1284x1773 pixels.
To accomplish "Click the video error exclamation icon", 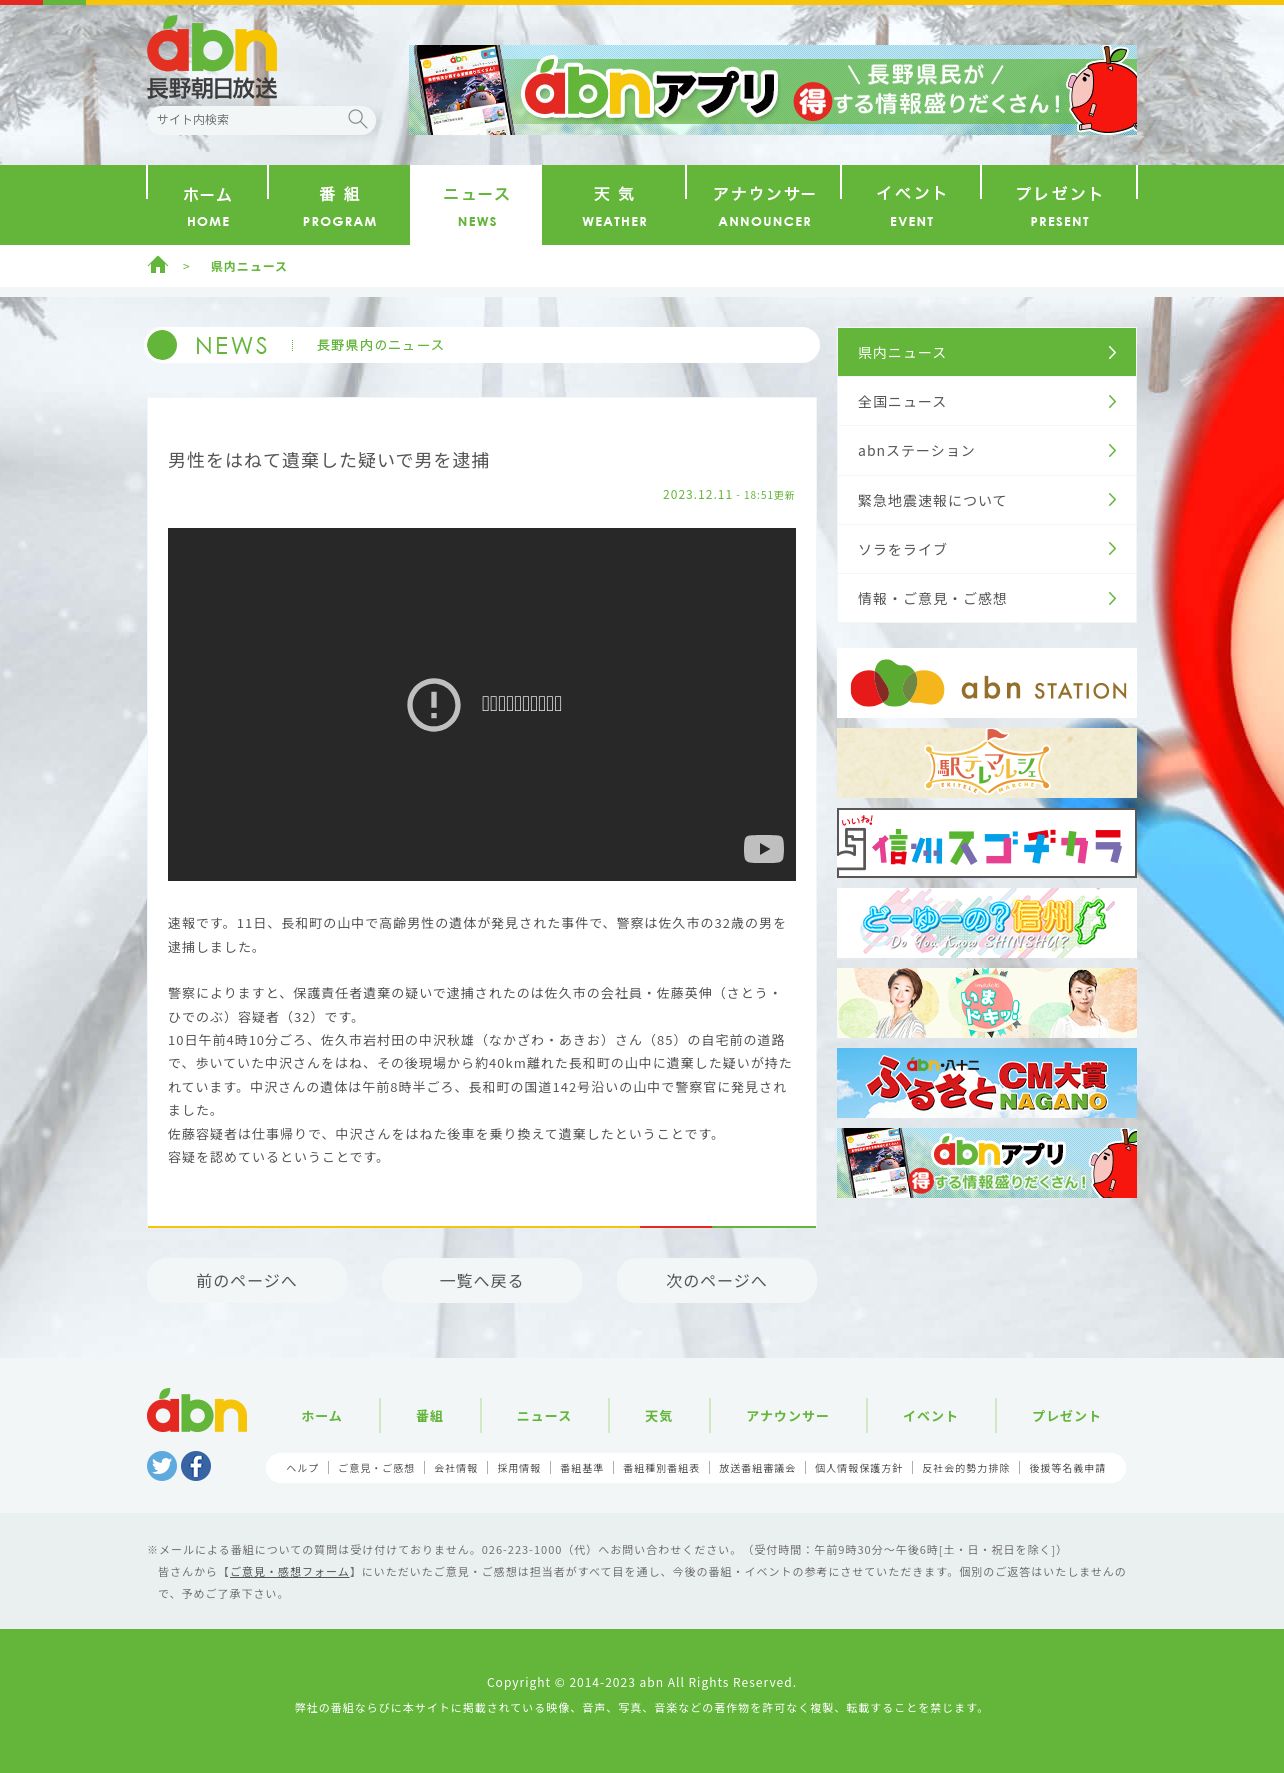I will click(434, 704).
